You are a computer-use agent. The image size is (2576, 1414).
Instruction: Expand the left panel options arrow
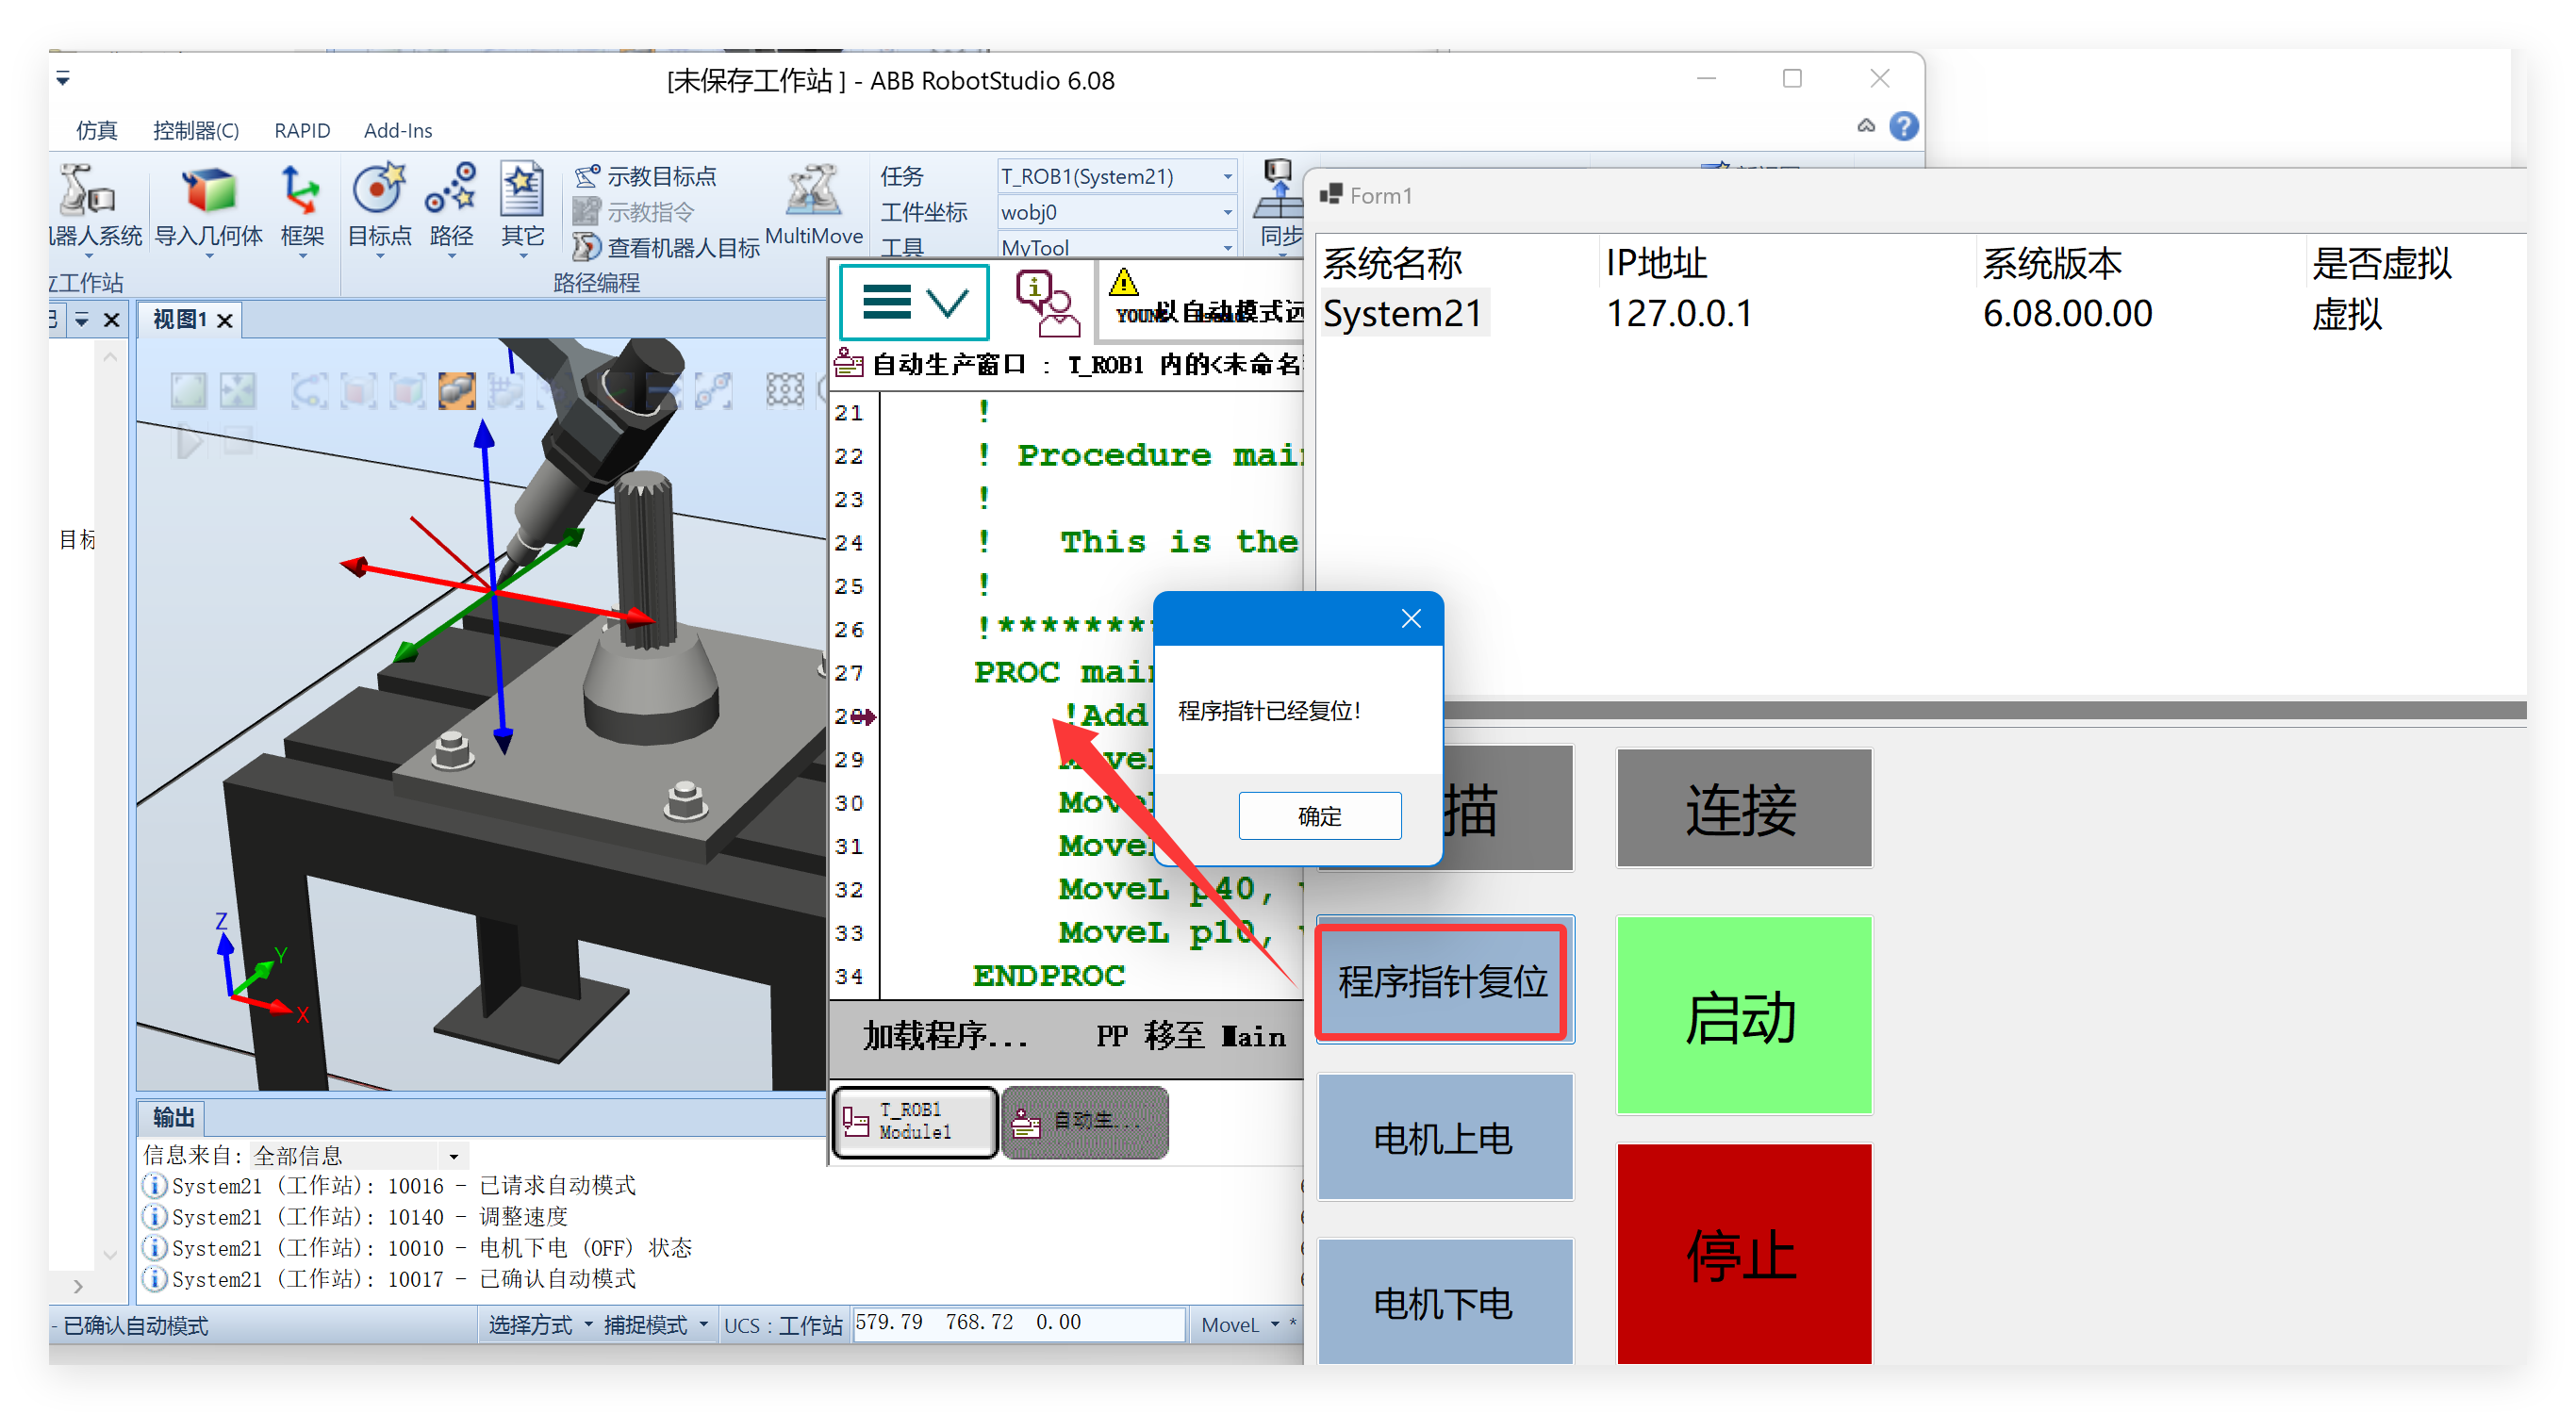coord(82,320)
